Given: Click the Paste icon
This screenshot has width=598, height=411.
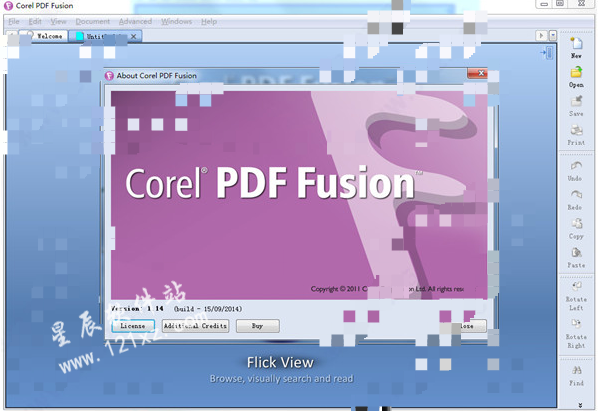Looking at the screenshot, I should click(x=576, y=252).
